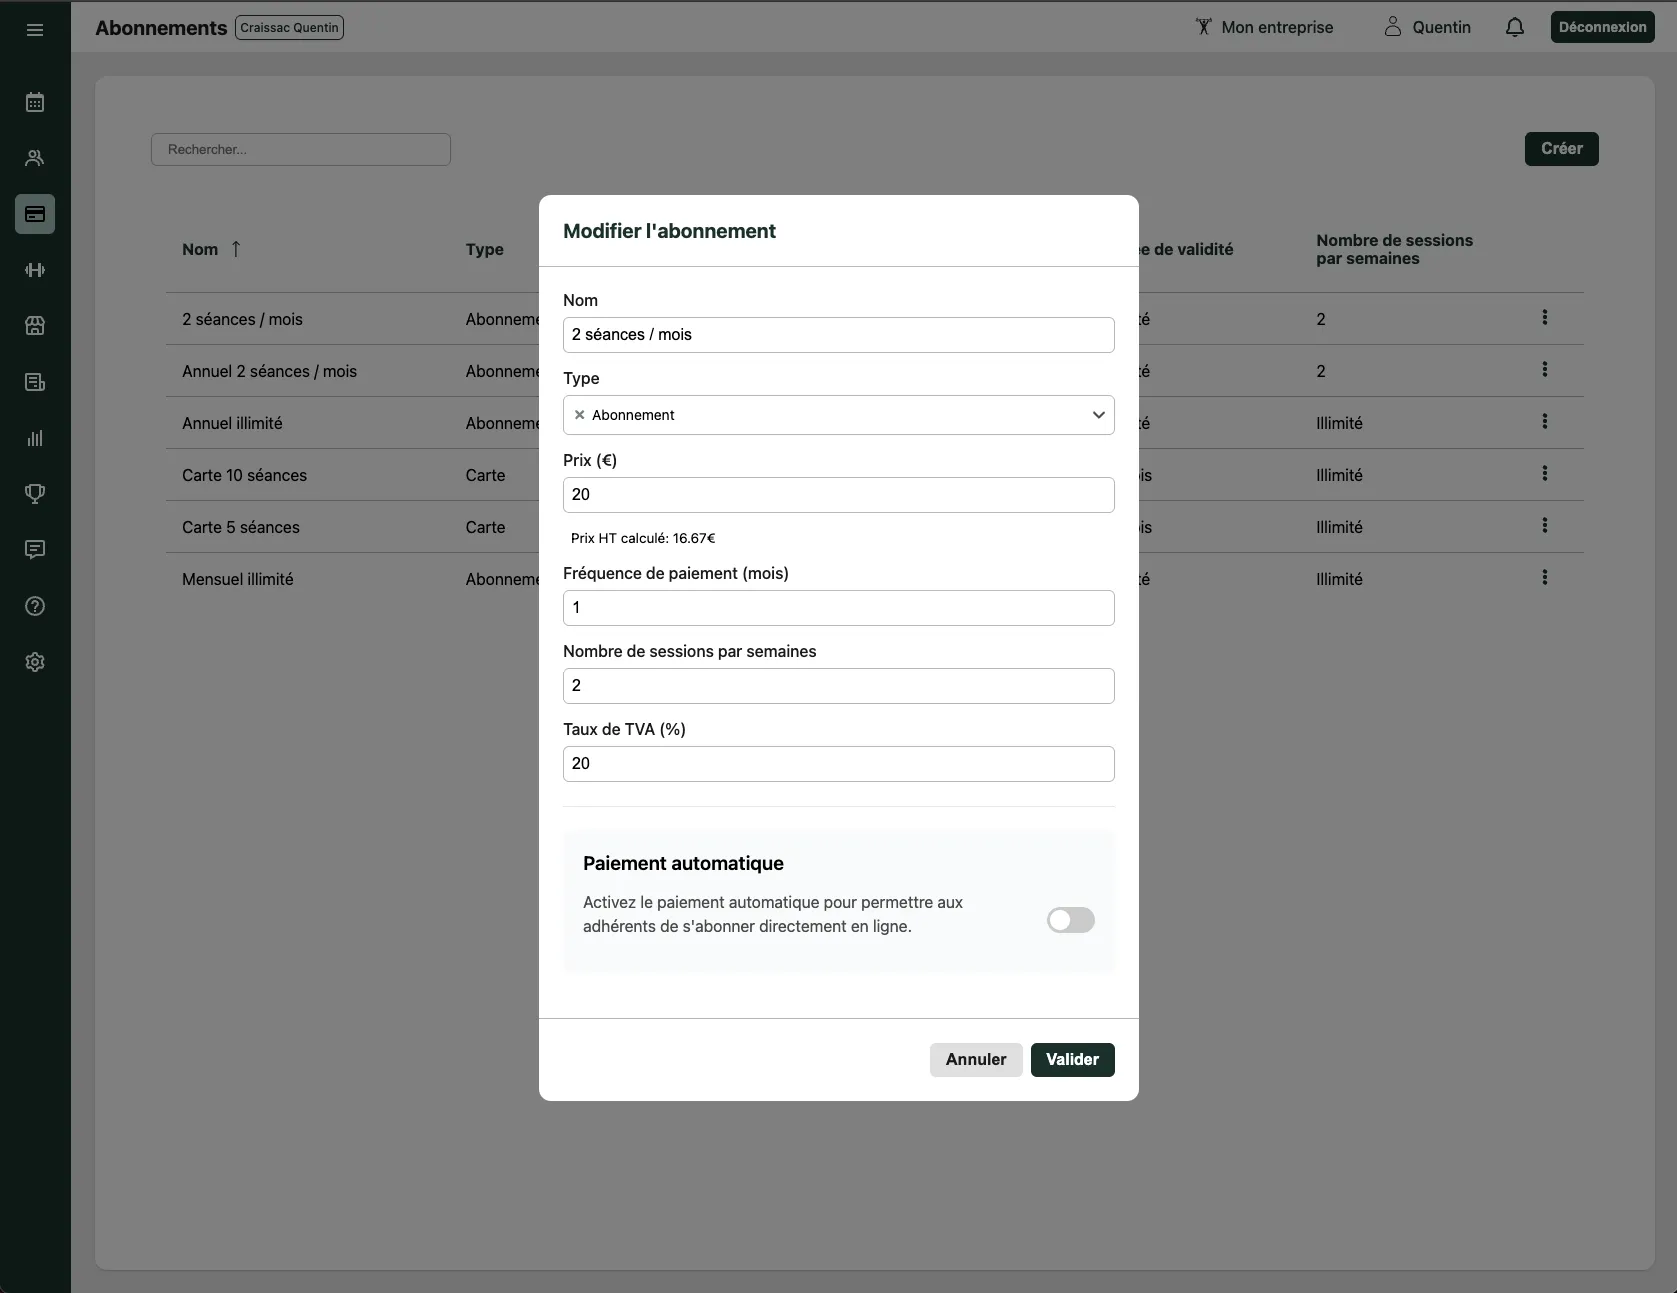Open the Quentin user profile menu

[1427, 27]
